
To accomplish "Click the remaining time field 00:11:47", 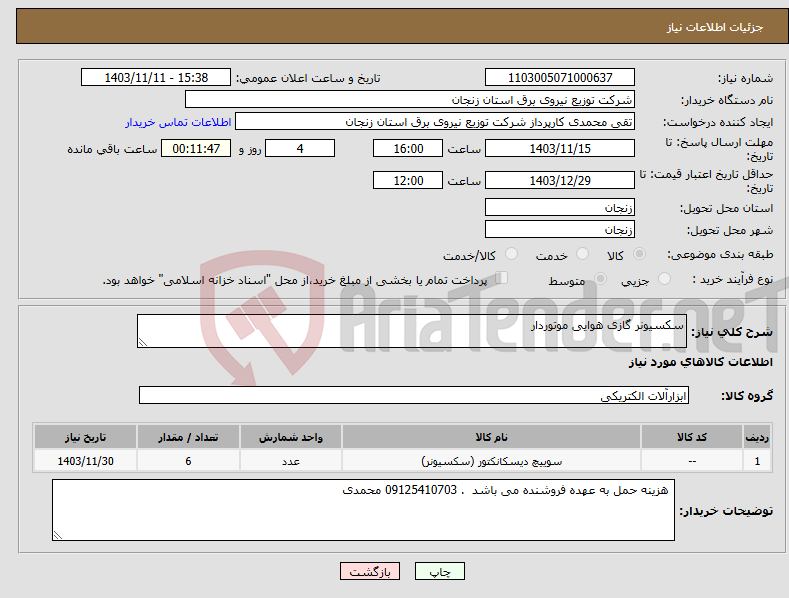I will click(x=196, y=148).
